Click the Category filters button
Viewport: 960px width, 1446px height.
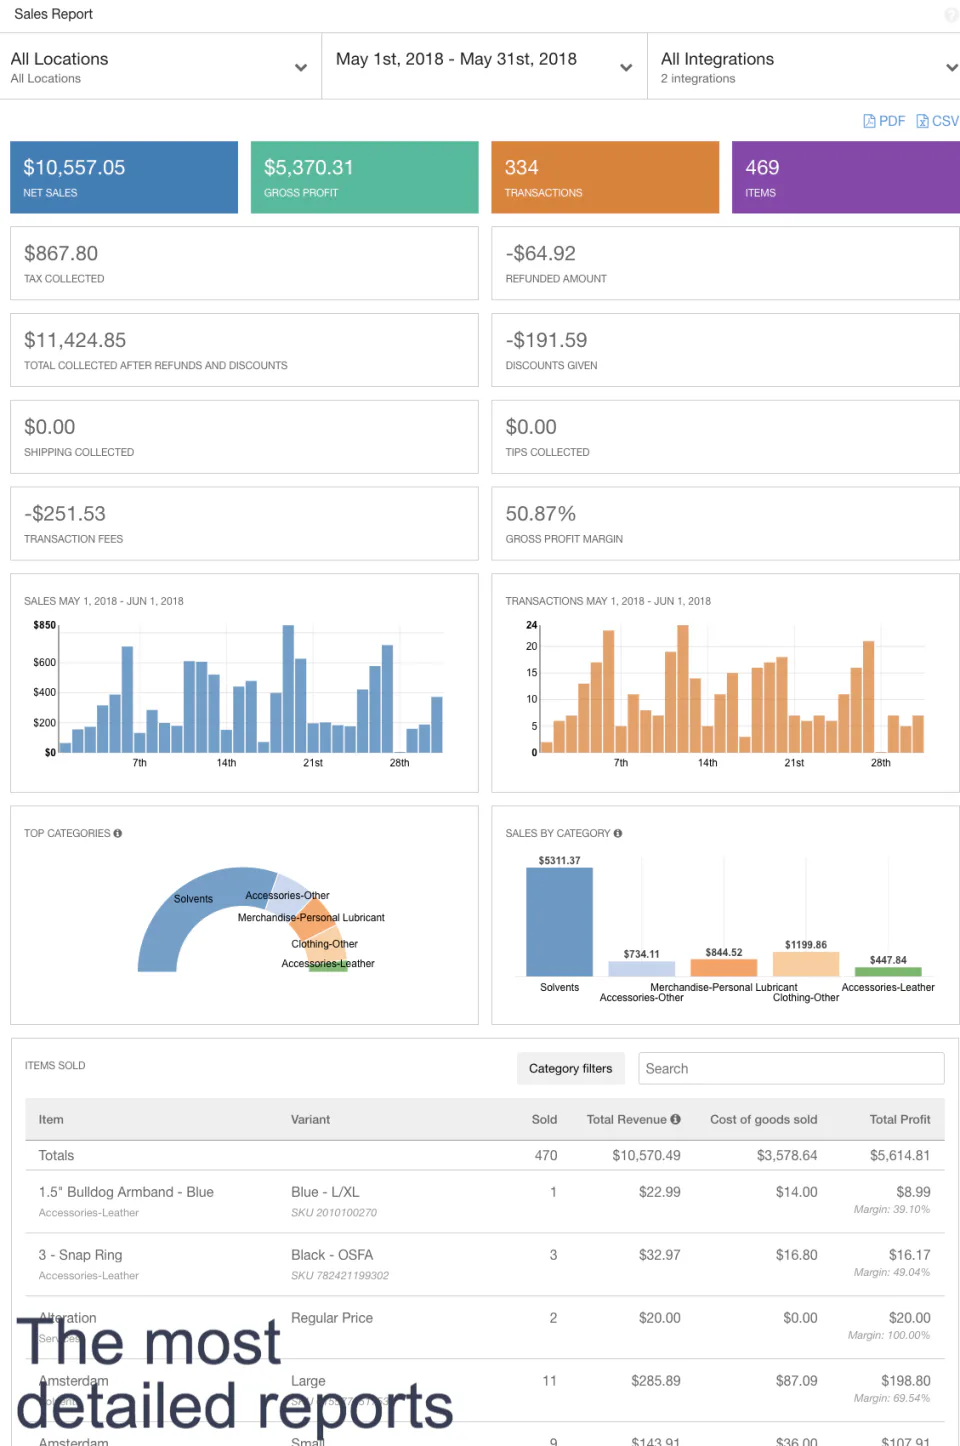point(570,1068)
